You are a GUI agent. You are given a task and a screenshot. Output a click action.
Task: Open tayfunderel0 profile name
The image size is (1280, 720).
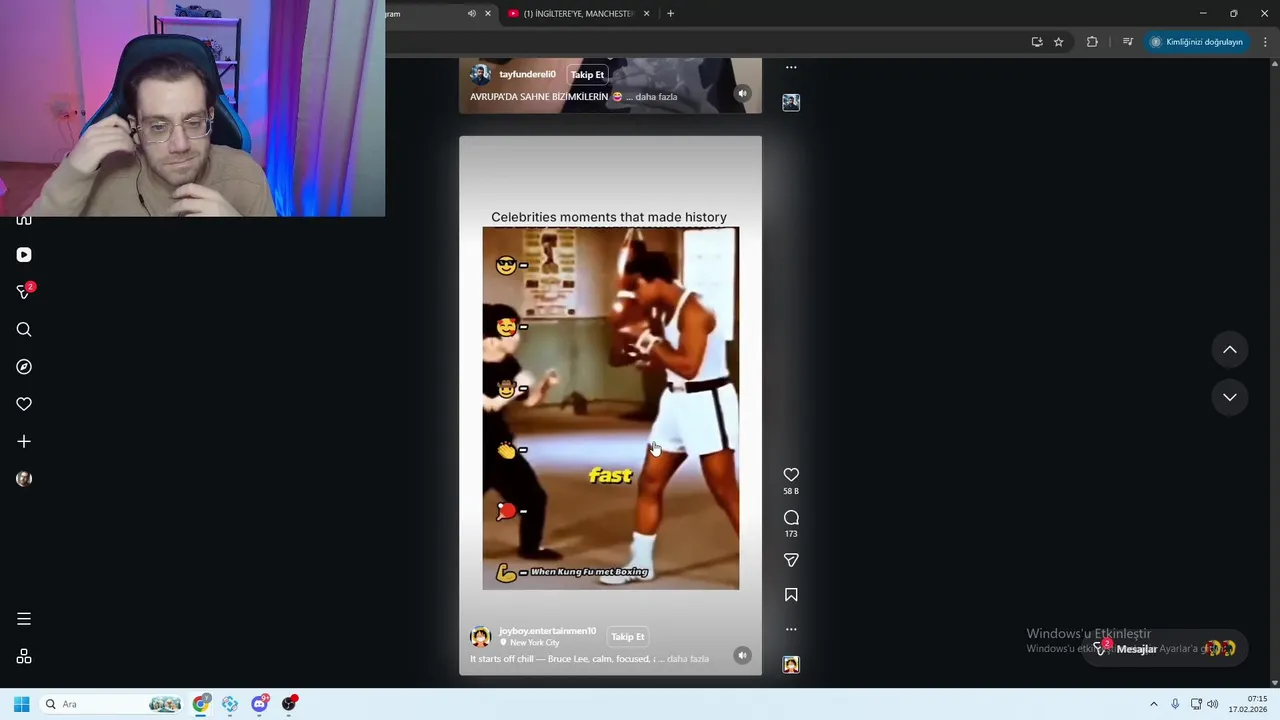coord(527,75)
